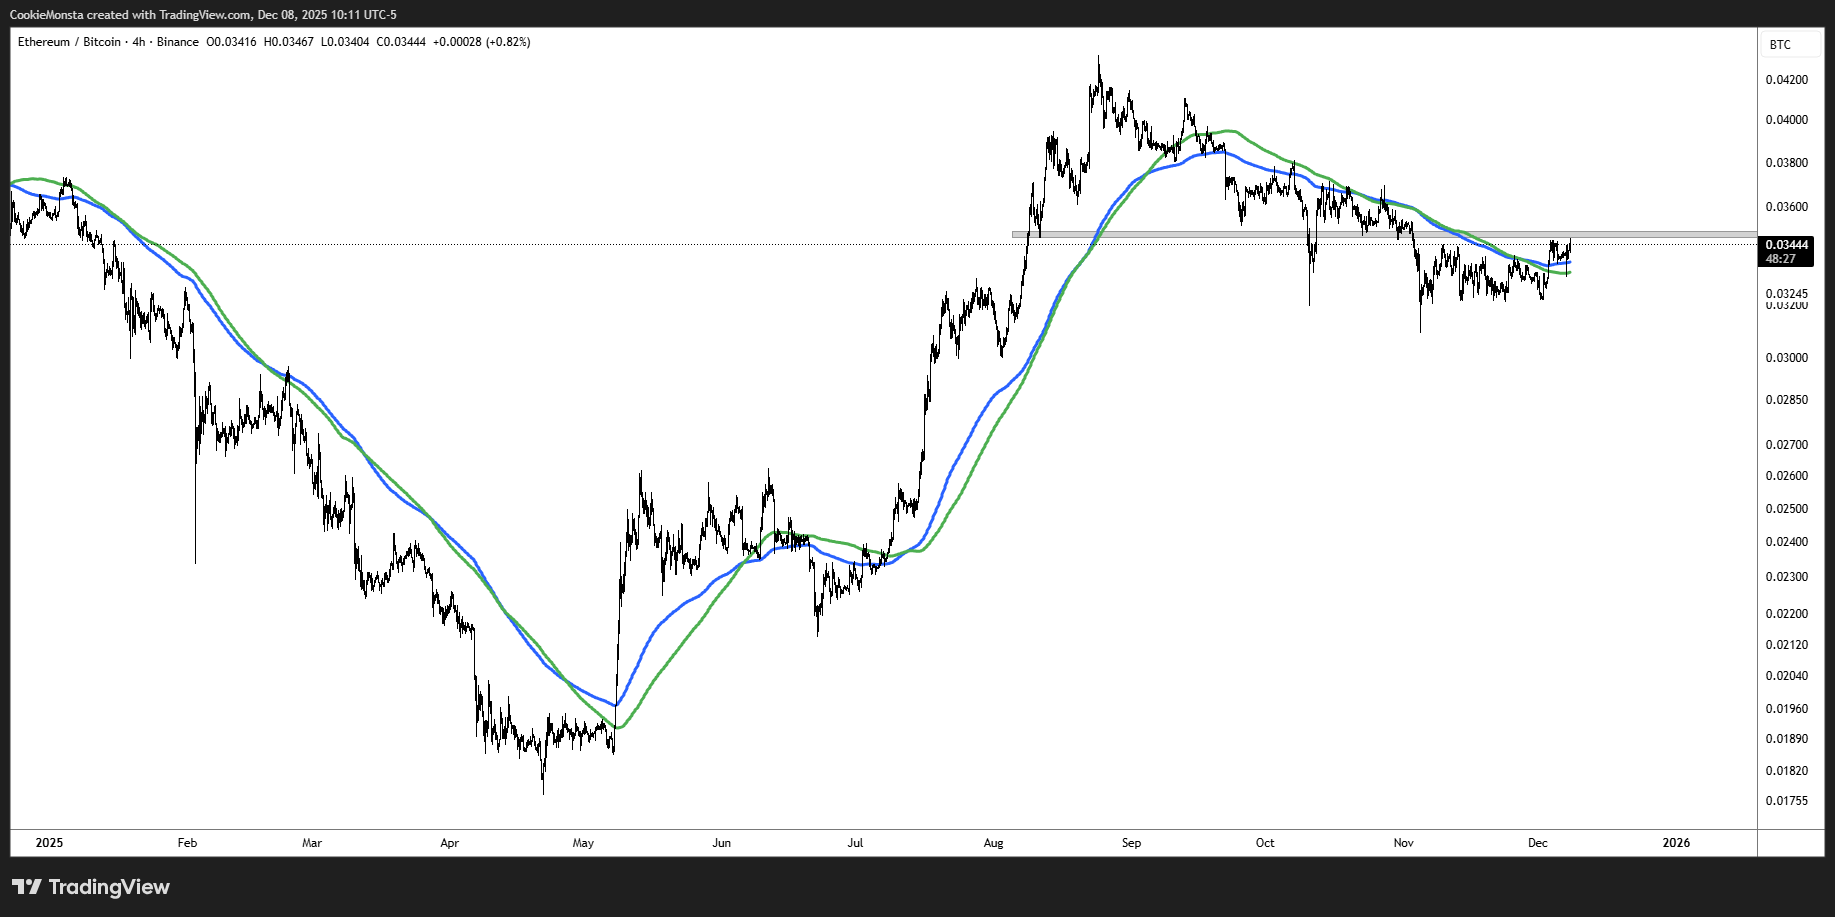Click the TradingView logo at bottom left
Image resolution: width=1835 pixels, height=917 pixels.
click(91, 887)
